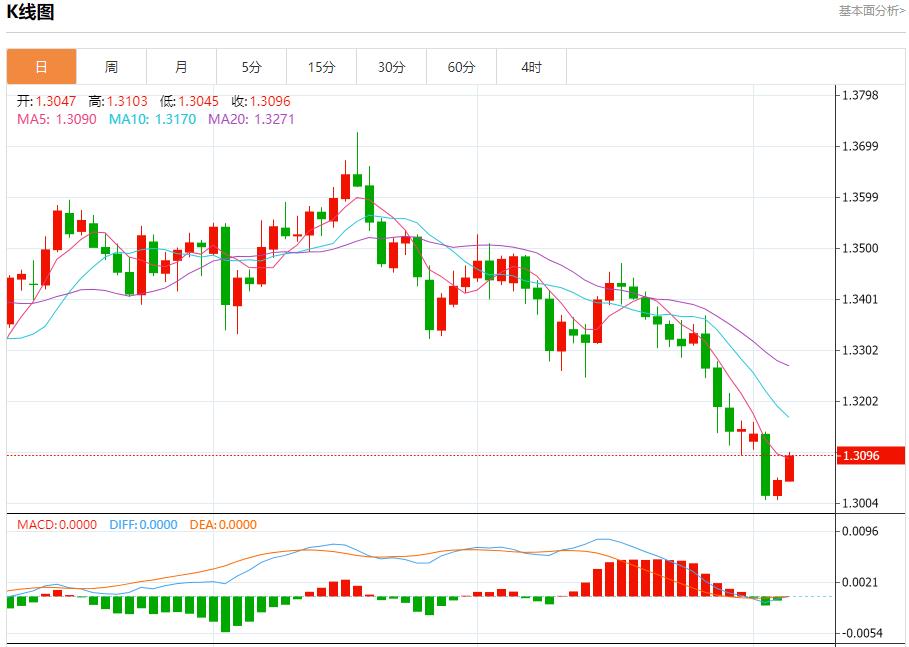Select the 60分 interval

coord(462,66)
